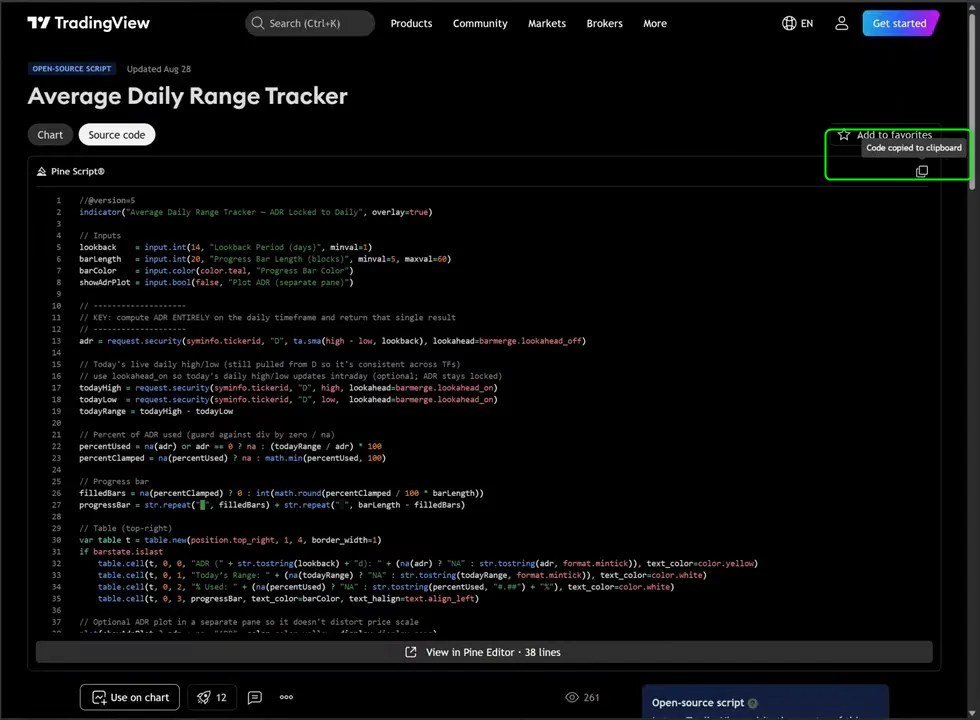The image size is (980, 720).
Task: Click the open-source script help icon
Action: (752, 703)
